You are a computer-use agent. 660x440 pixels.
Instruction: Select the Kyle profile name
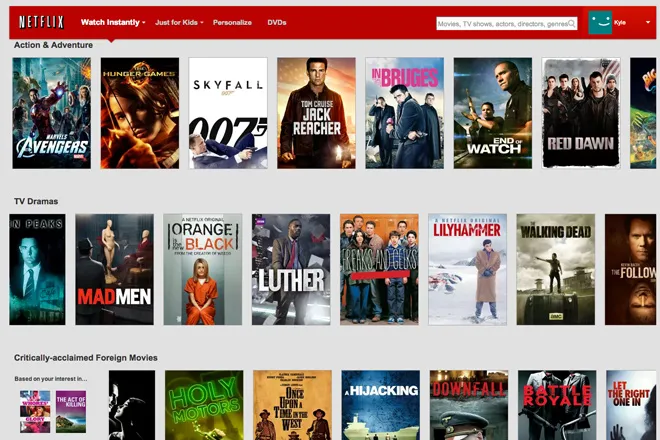tap(620, 23)
